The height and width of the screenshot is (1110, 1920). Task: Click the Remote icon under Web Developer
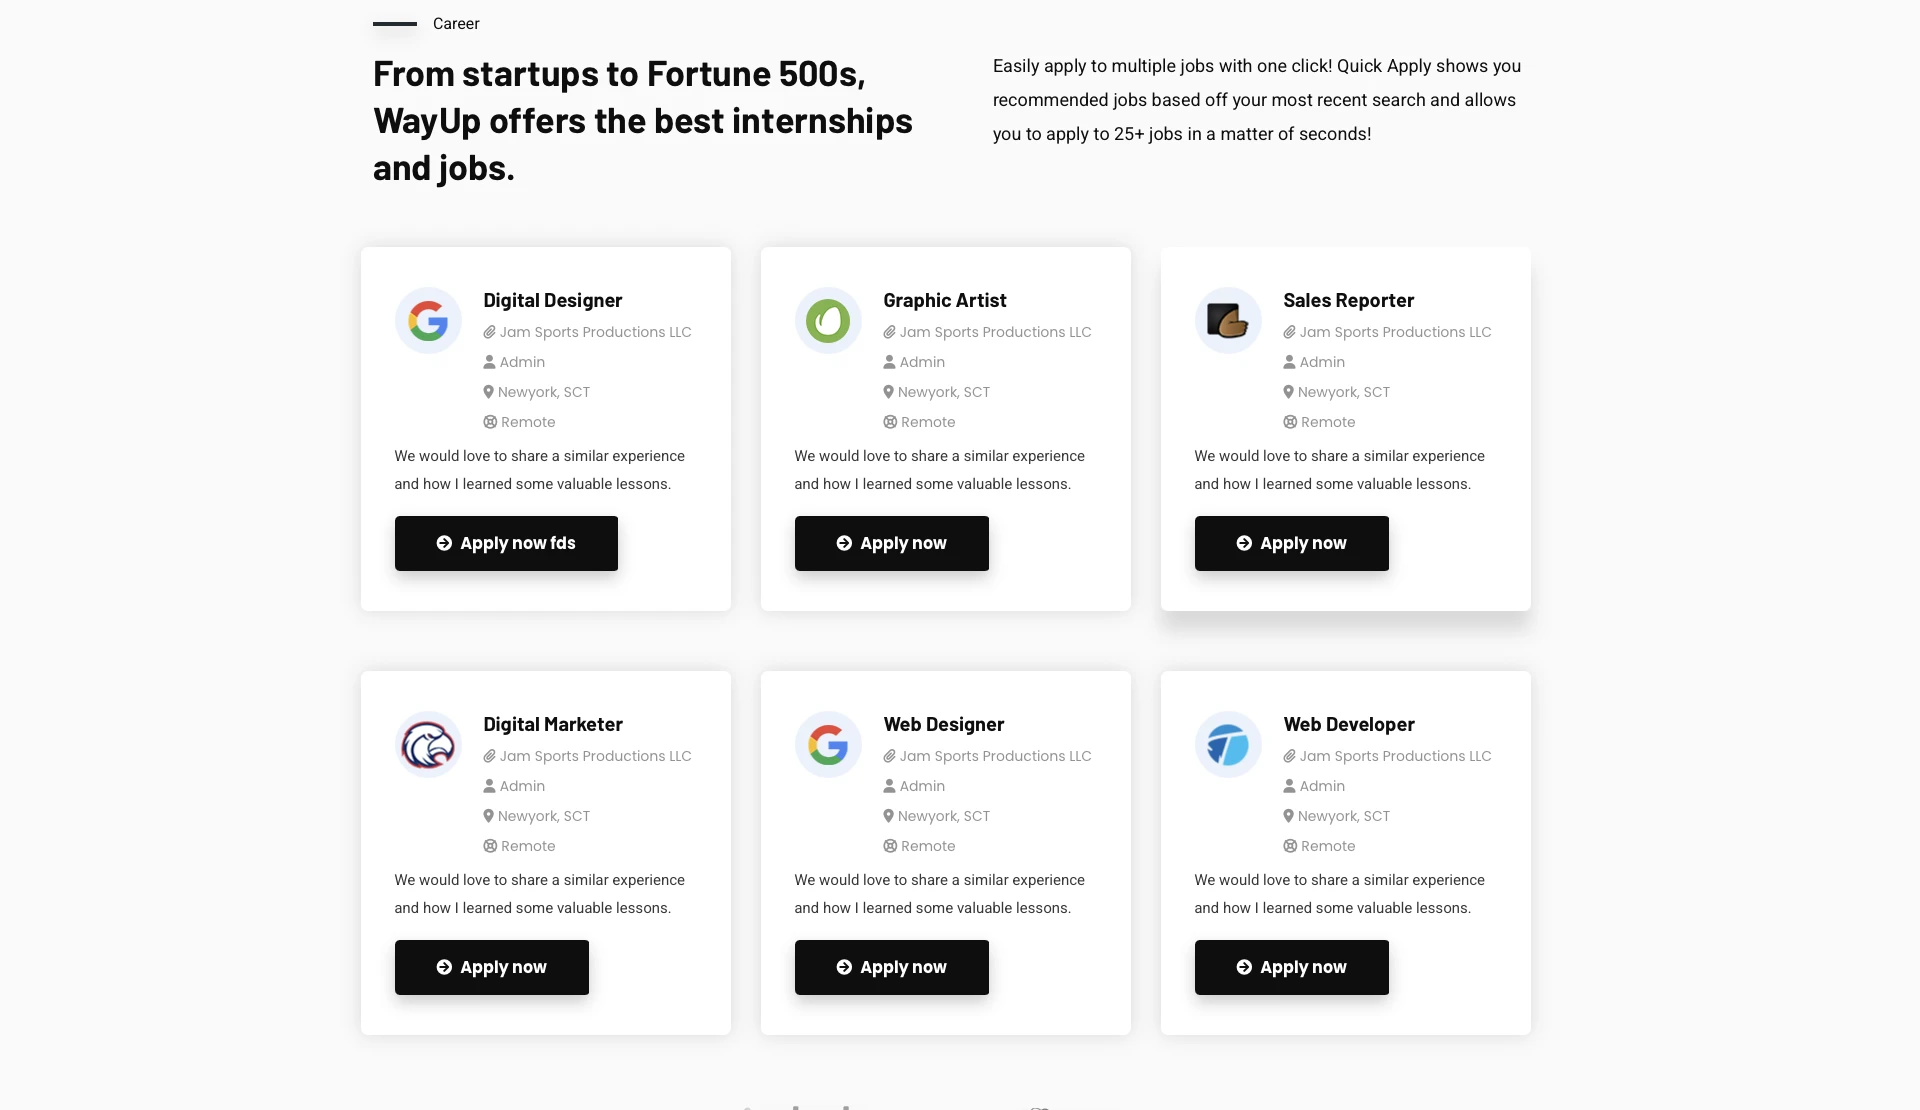(x=1290, y=846)
